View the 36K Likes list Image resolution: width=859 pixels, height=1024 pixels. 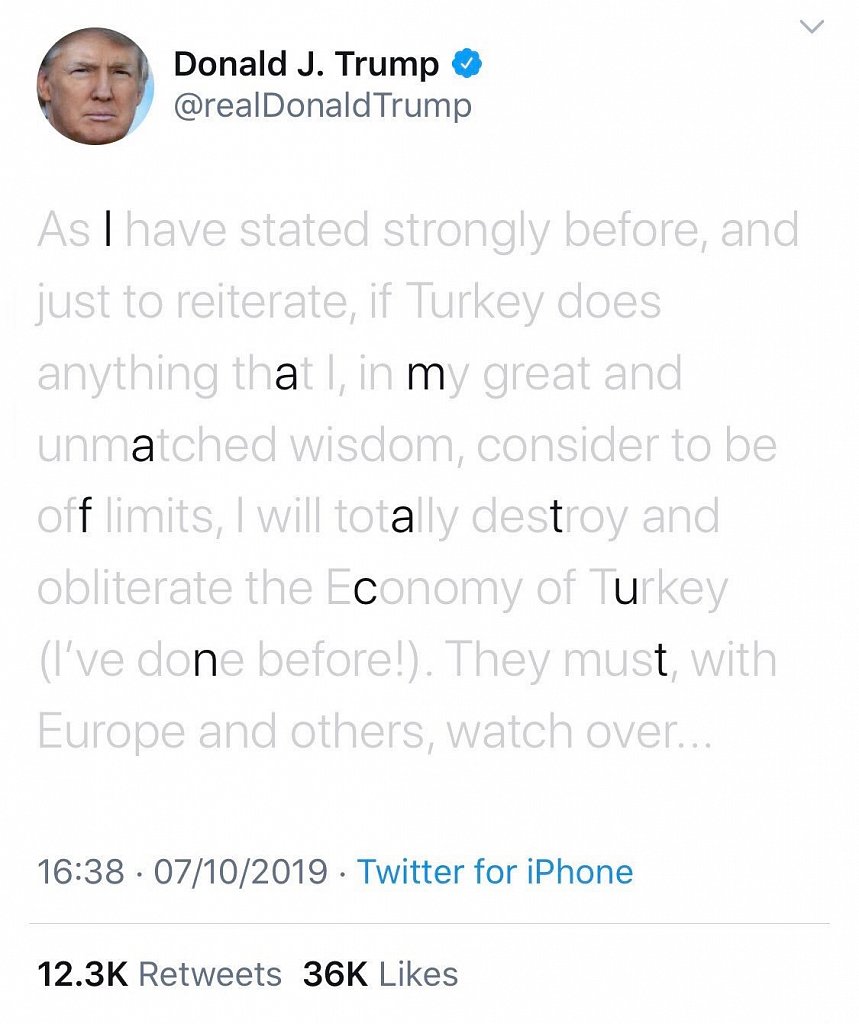click(380, 974)
